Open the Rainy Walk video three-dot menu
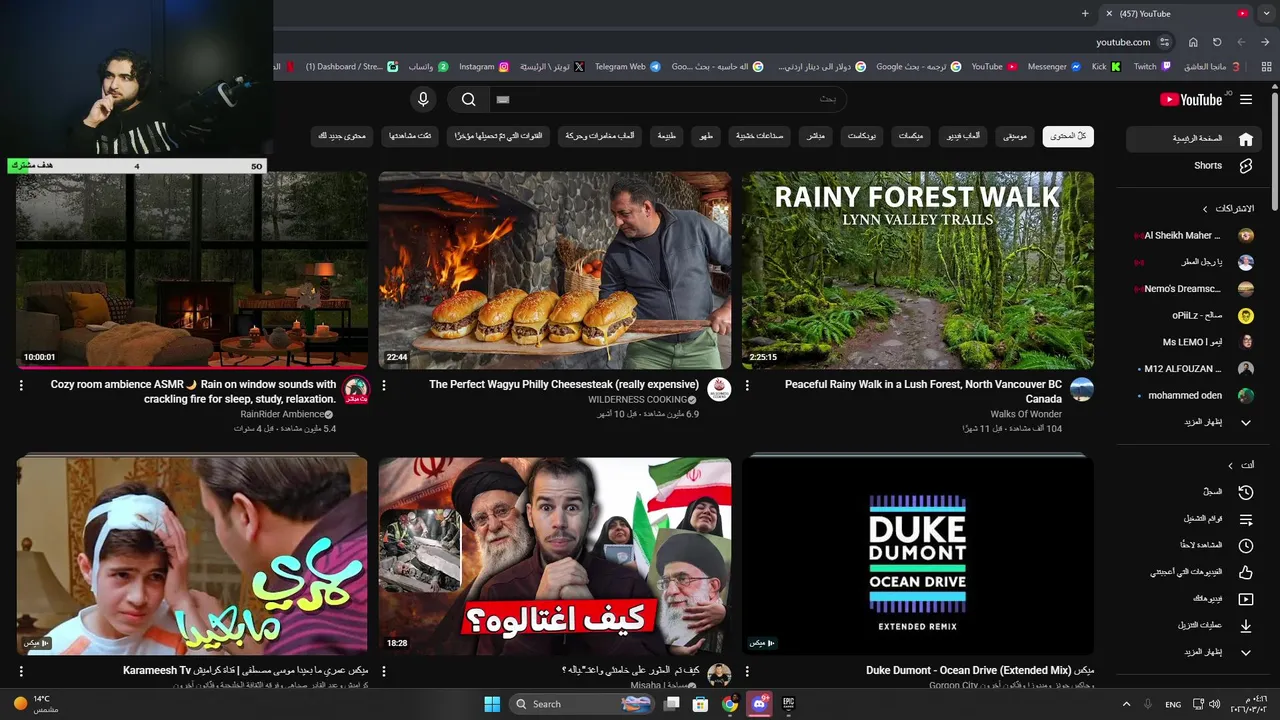The width and height of the screenshot is (1280, 720). (747, 385)
